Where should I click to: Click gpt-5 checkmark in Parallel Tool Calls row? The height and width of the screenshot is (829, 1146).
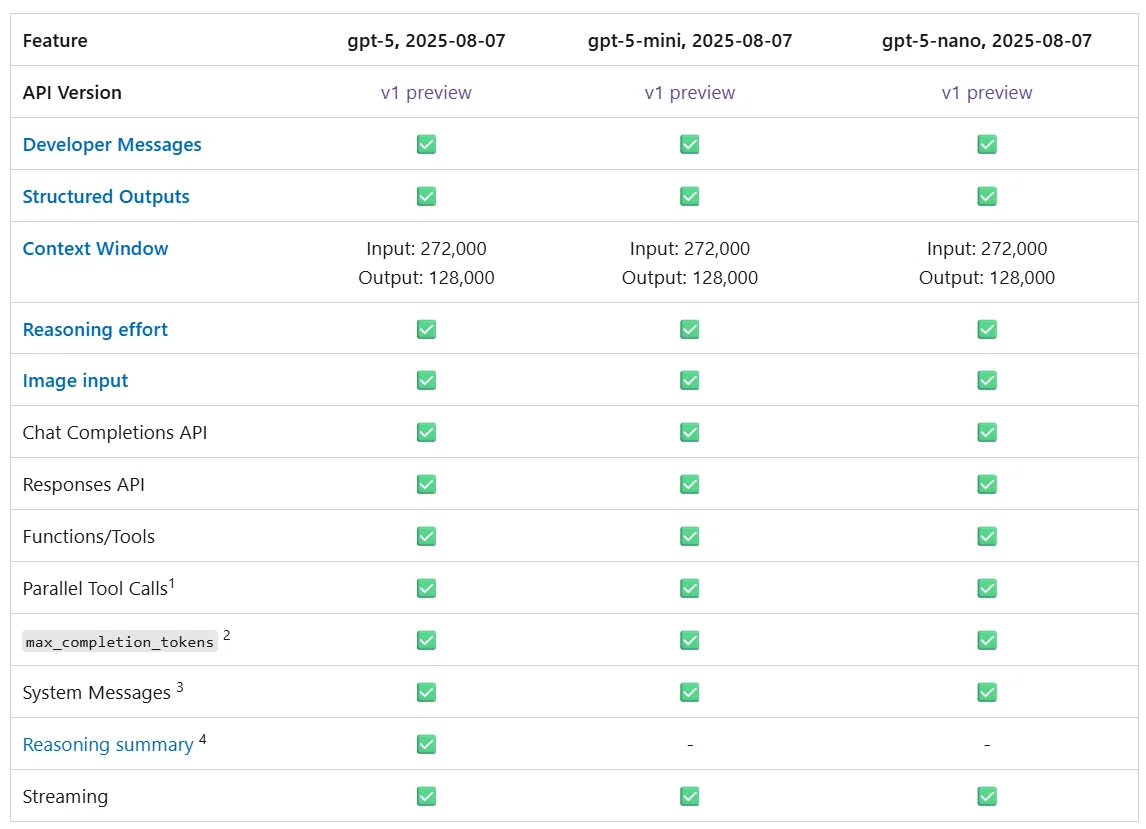pos(426,588)
